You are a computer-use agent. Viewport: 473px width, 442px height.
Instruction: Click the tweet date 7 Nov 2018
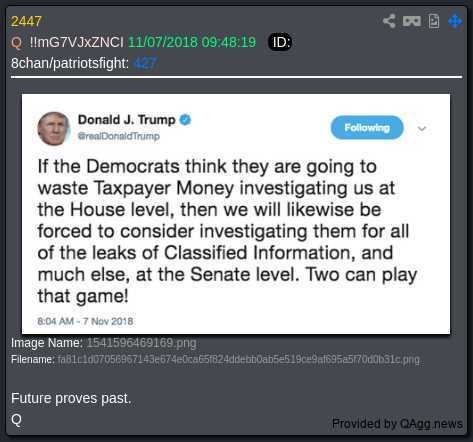pos(108,321)
